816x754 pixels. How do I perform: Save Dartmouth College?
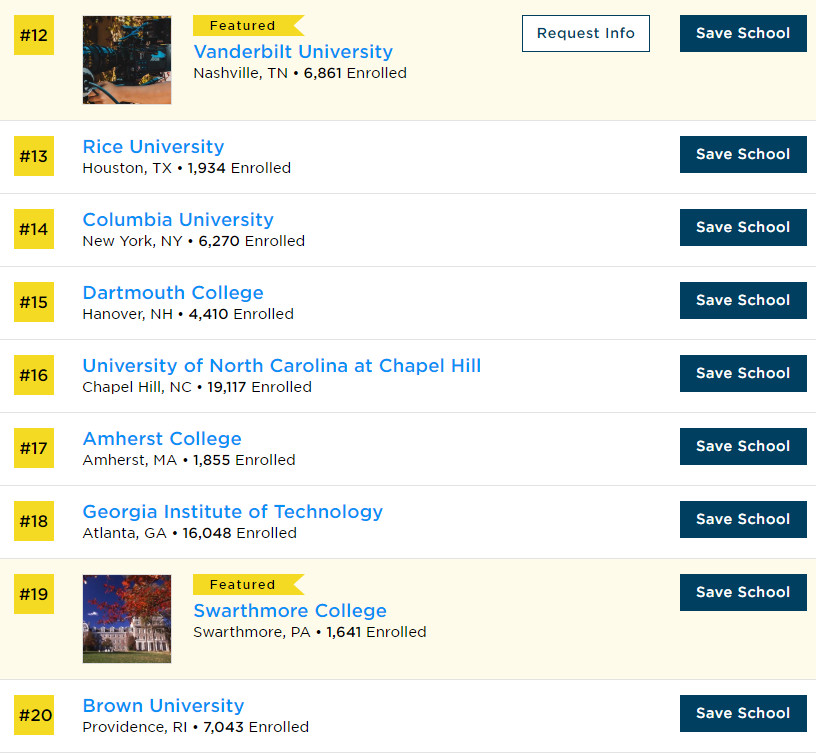pyautogui.click(x=743, y=300)
